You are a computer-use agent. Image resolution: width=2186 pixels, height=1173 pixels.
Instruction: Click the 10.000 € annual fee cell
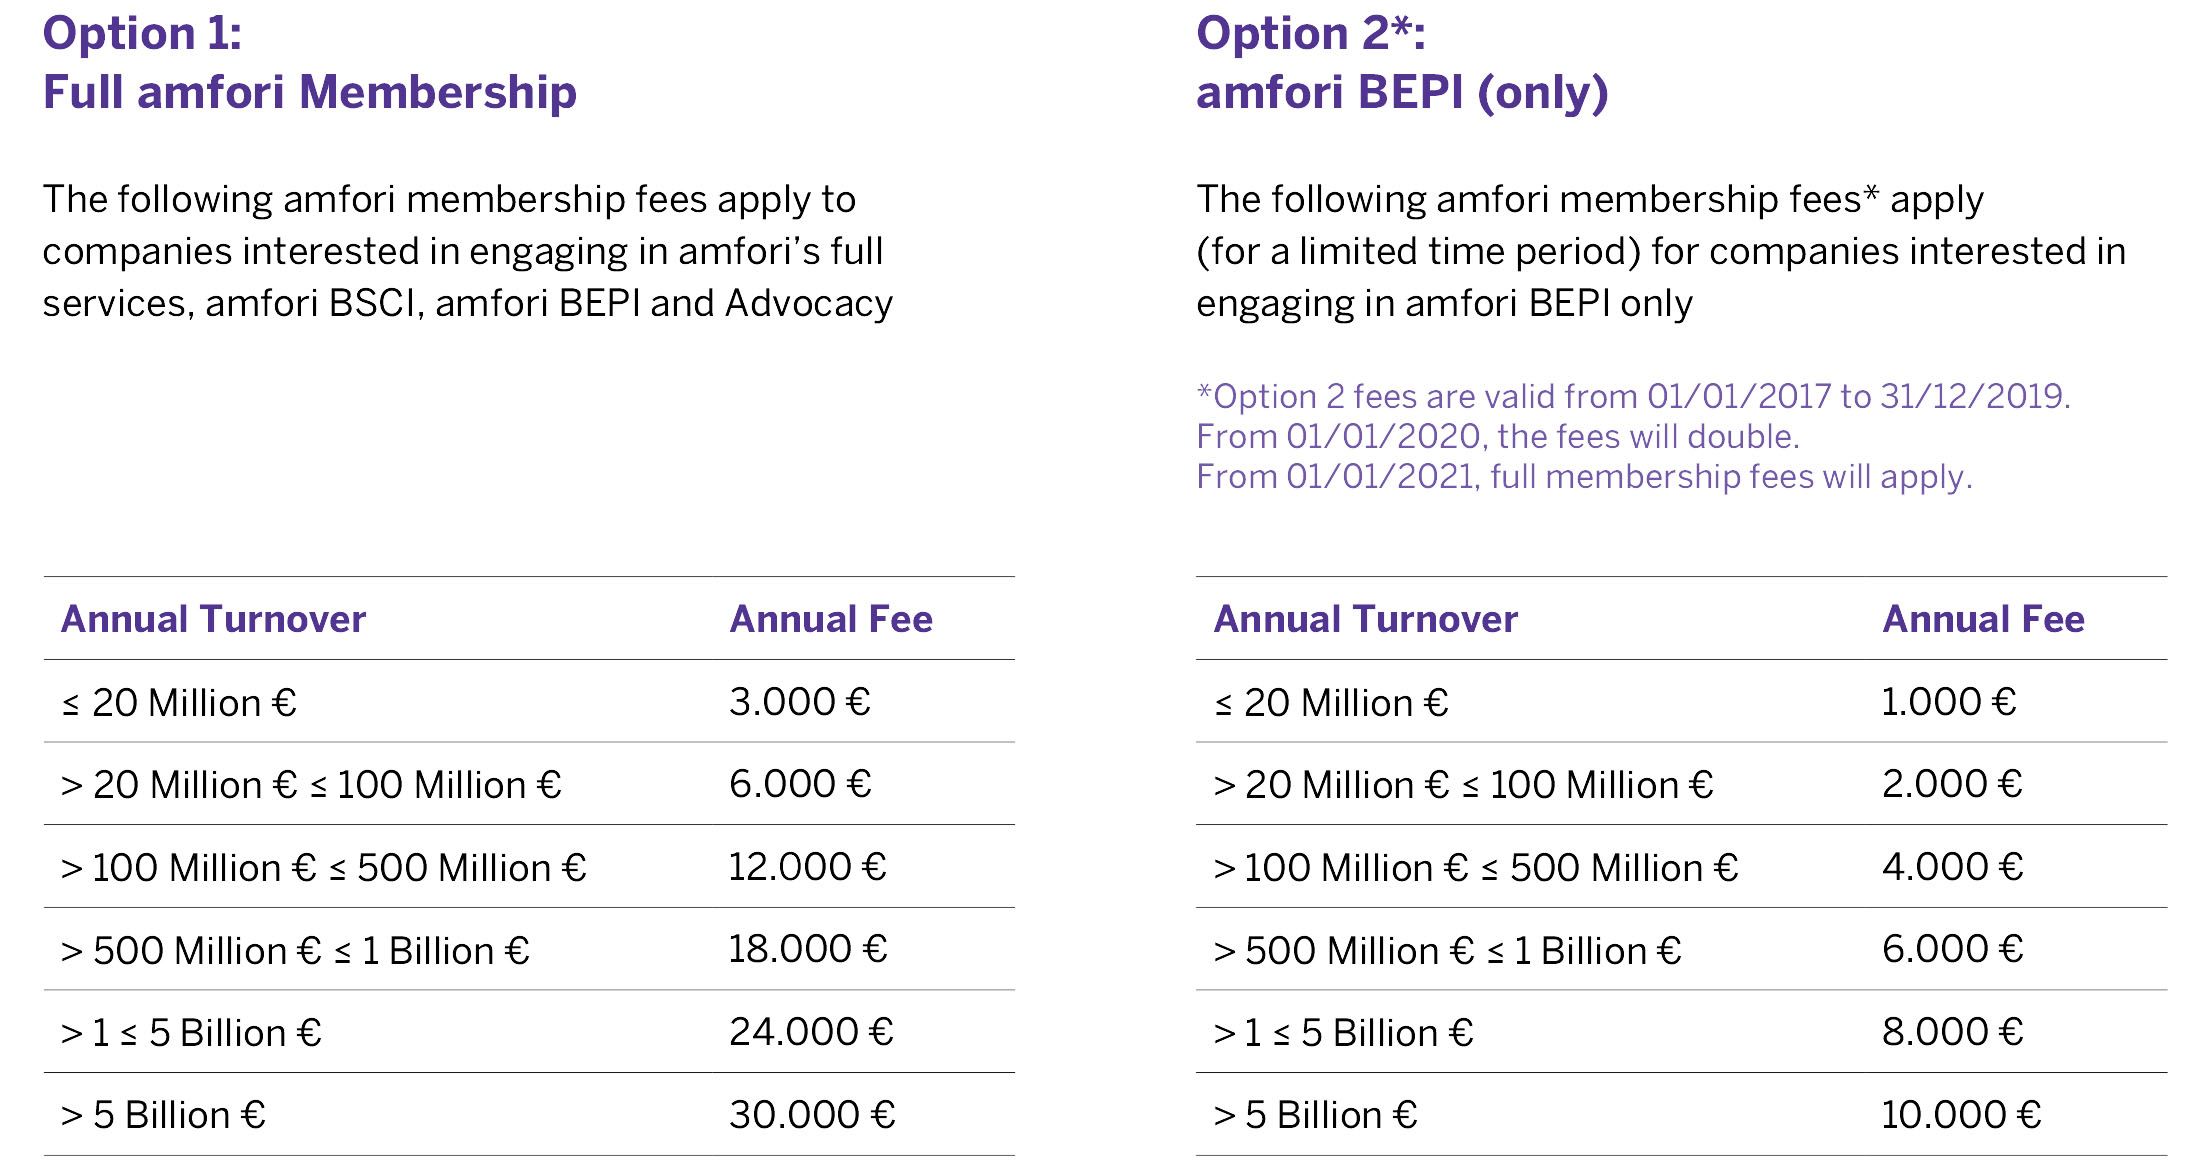1961,1115
